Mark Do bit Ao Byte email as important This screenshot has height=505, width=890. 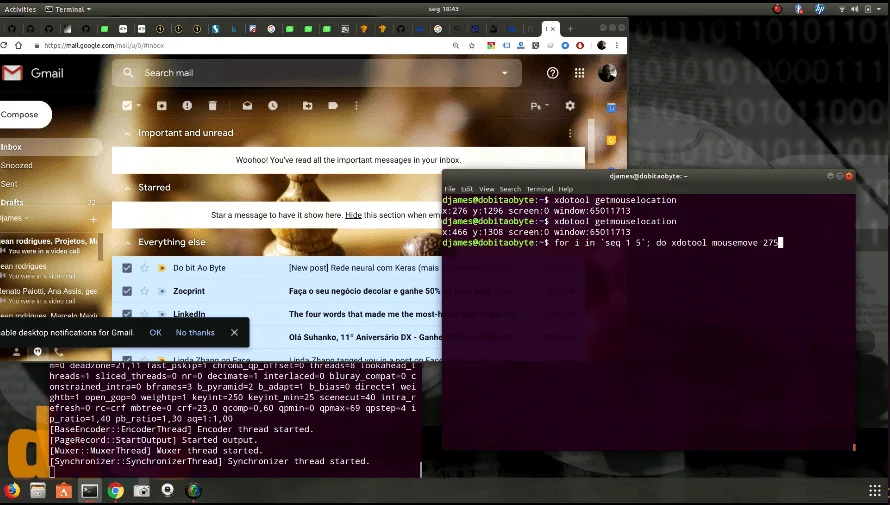coord(161,268)
